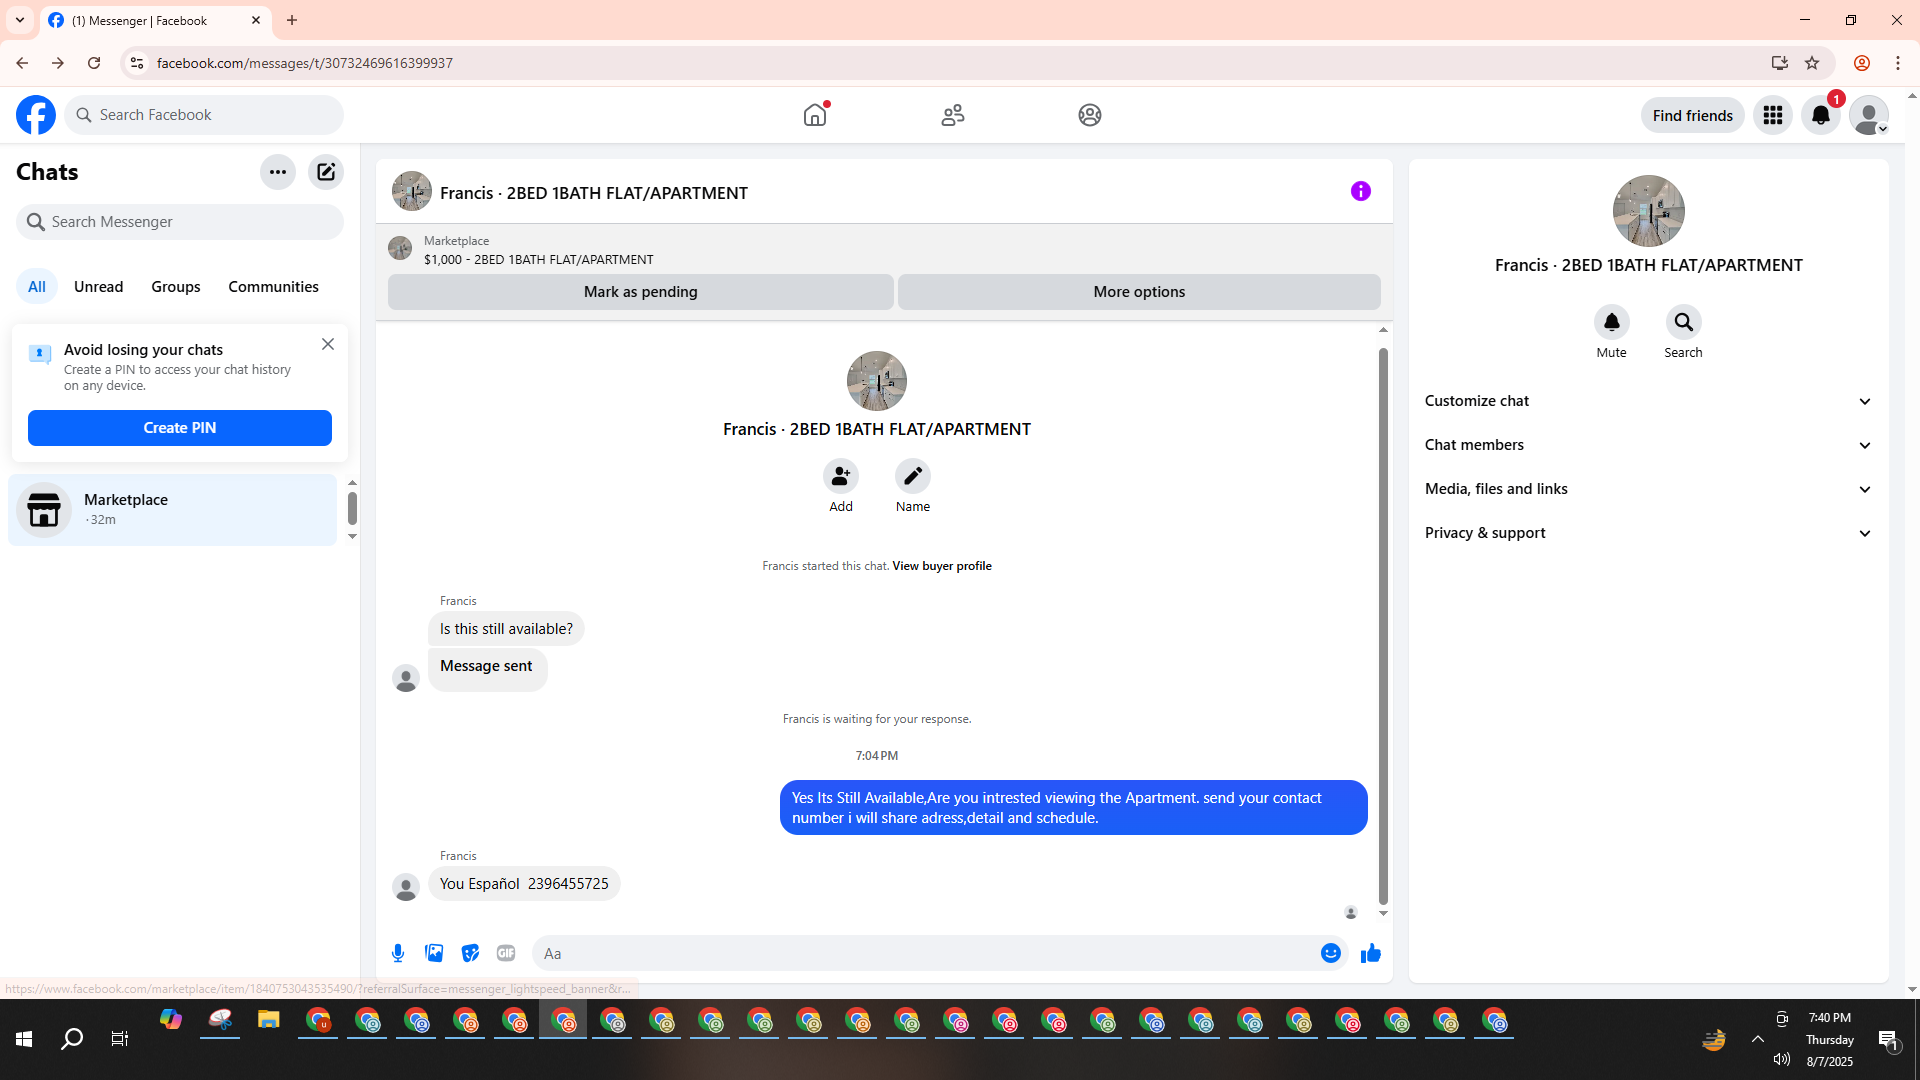Viewport: 1920px width, 1080px height.
Task: Open the volume control in system tray
Action: (1782, 1059)
